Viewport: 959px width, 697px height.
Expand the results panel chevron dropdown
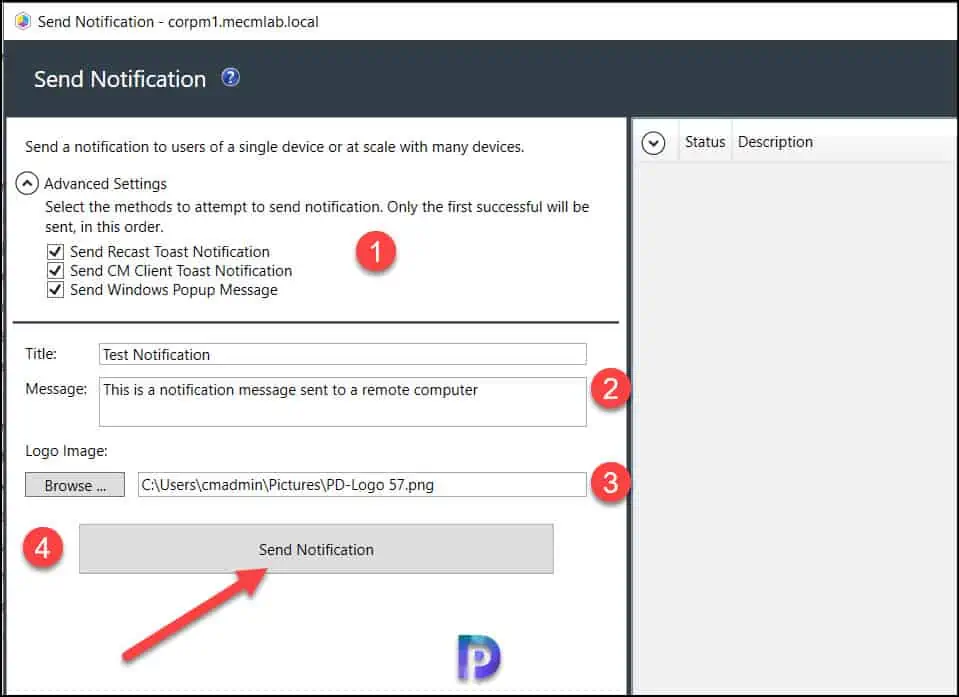[x=653, y=143]
